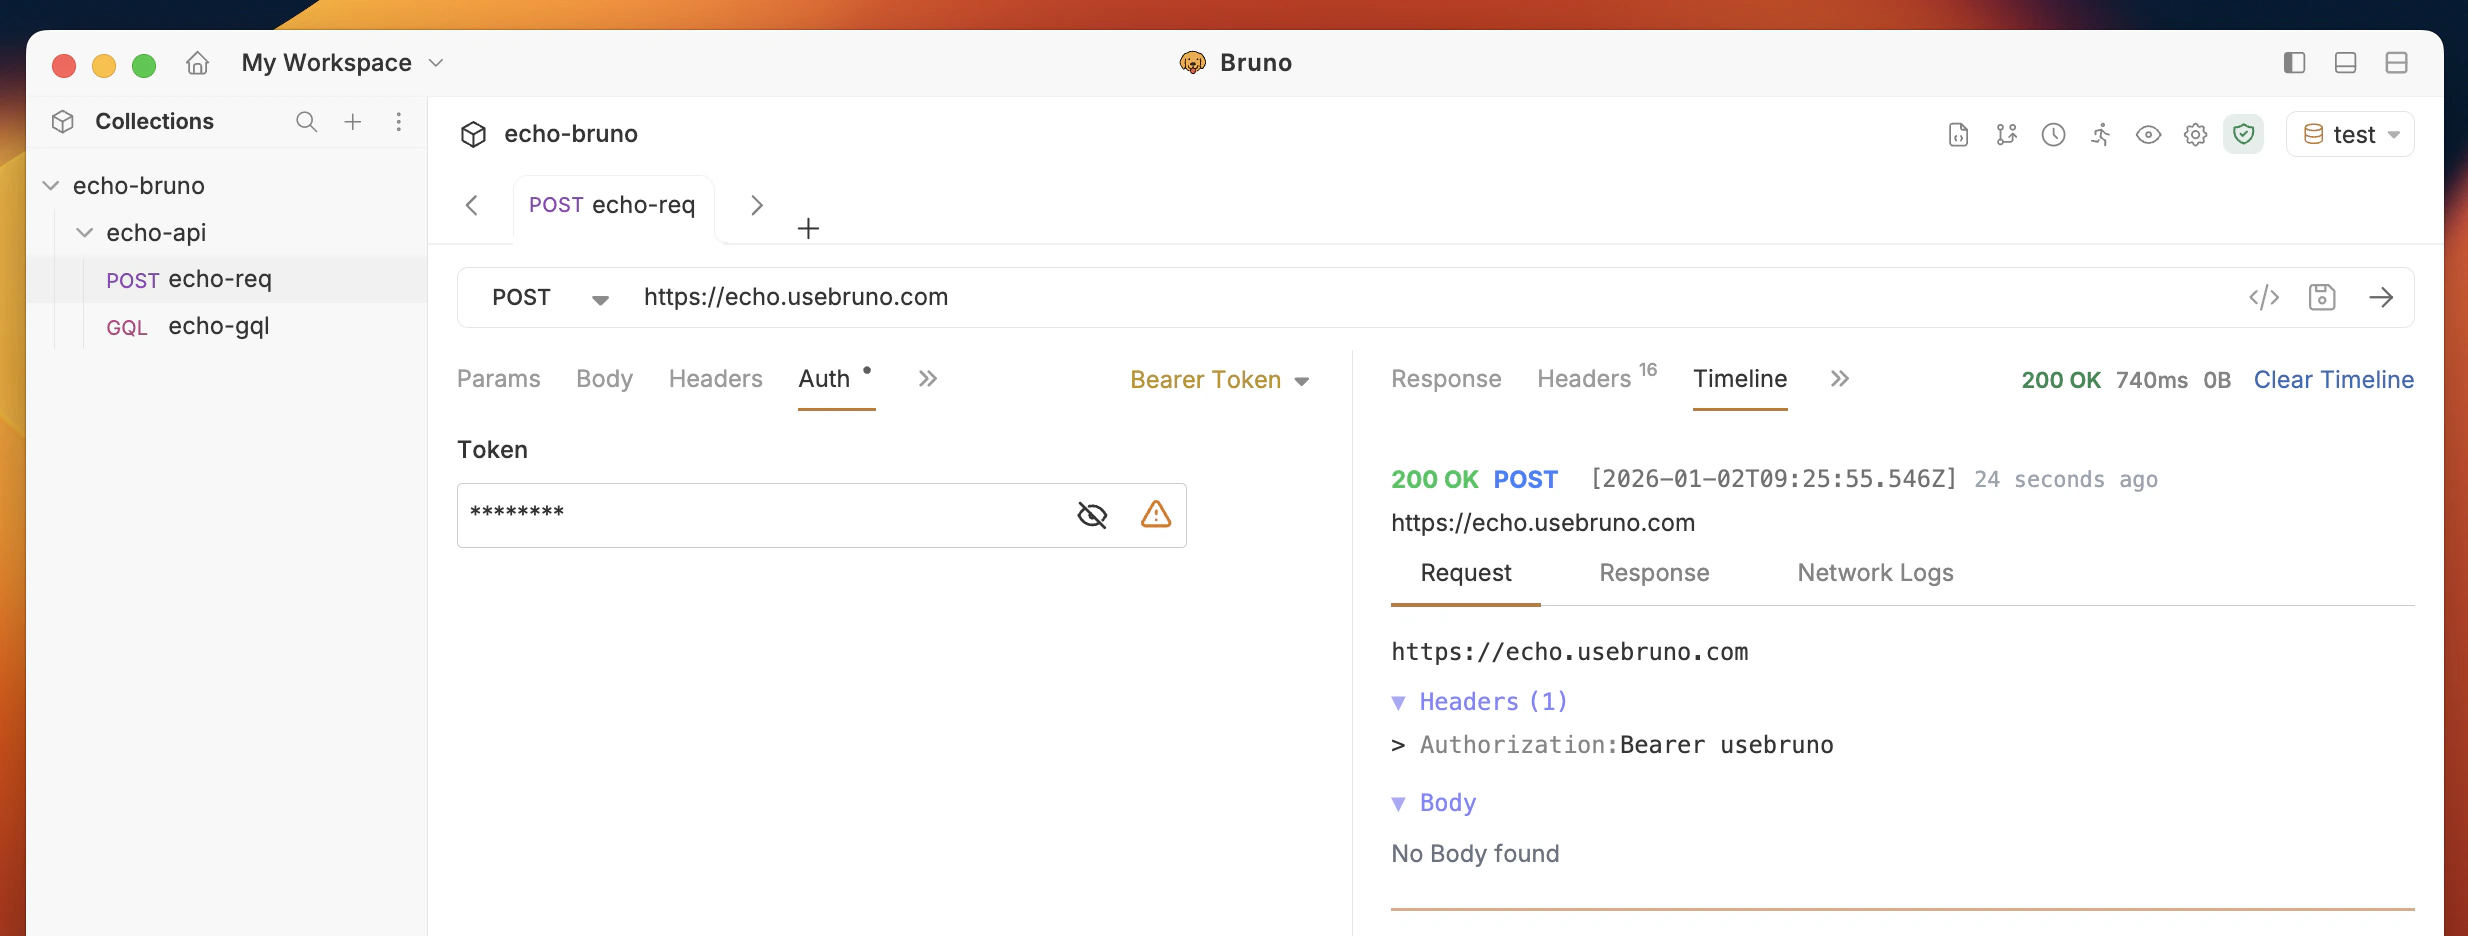Collapse the Headers (1) section

[1399, 703]
